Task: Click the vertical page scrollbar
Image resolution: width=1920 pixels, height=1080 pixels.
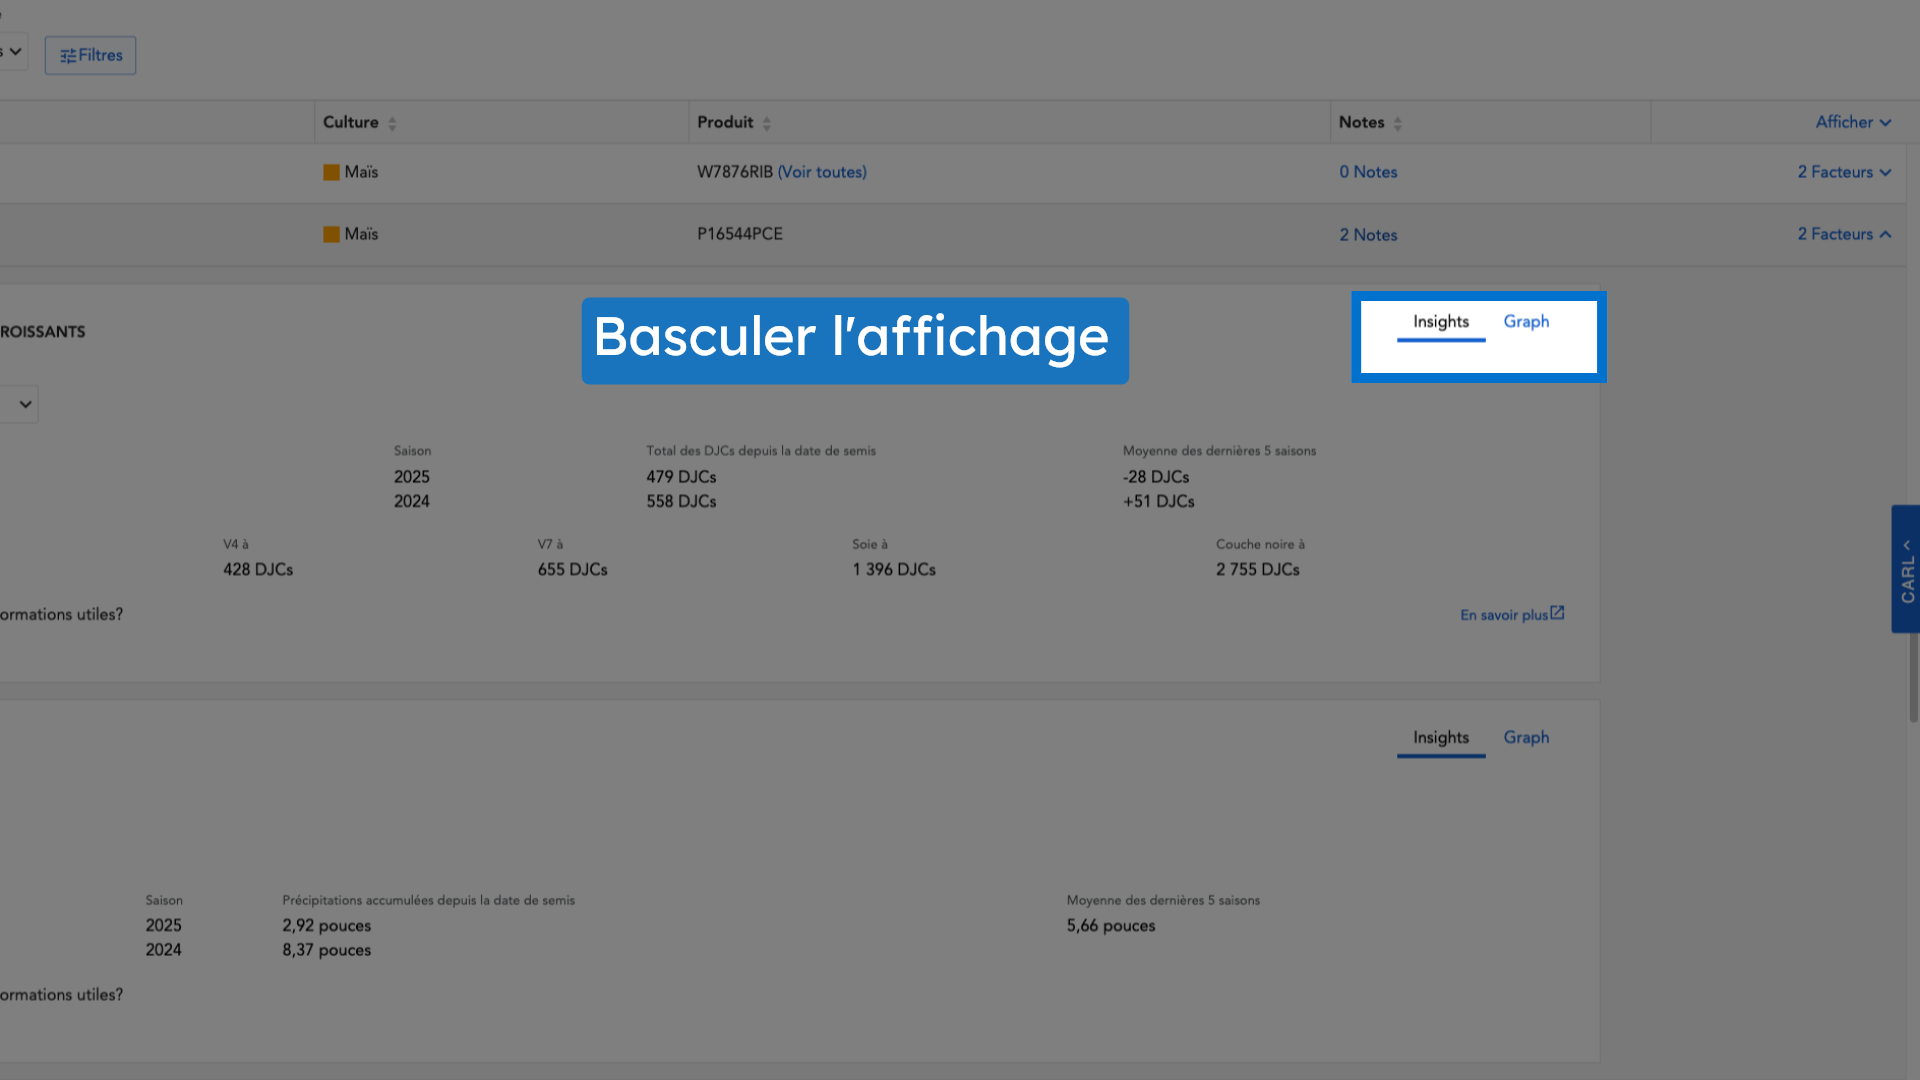Action: (1913, 676)
